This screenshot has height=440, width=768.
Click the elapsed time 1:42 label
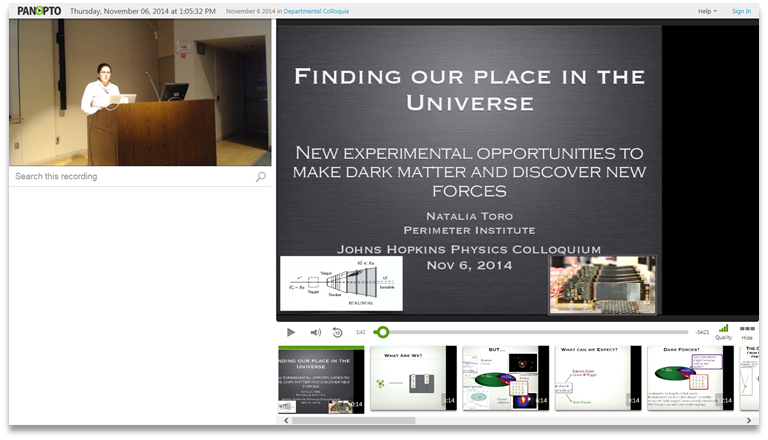pos(360,332)
